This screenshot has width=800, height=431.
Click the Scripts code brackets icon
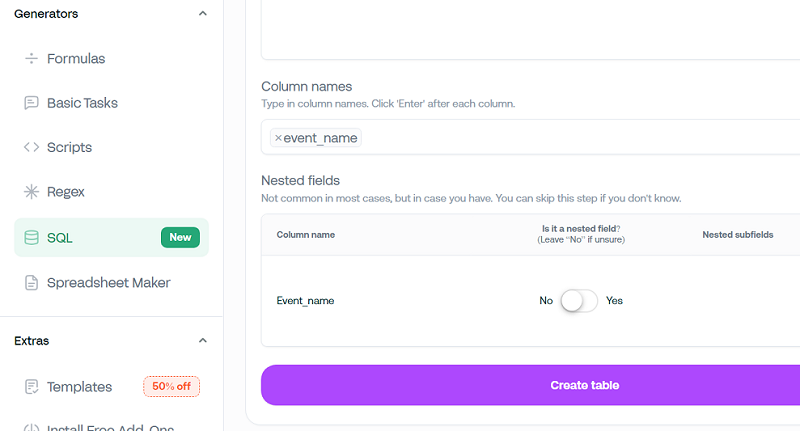point(31,147)
